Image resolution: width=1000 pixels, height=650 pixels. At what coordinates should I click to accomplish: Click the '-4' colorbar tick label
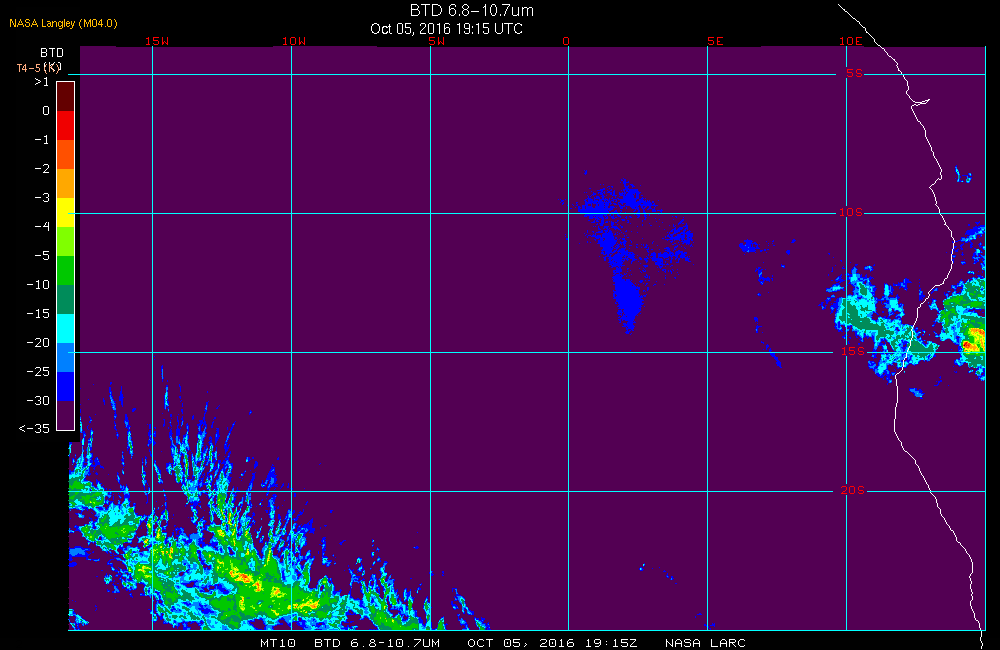(42, 226)
